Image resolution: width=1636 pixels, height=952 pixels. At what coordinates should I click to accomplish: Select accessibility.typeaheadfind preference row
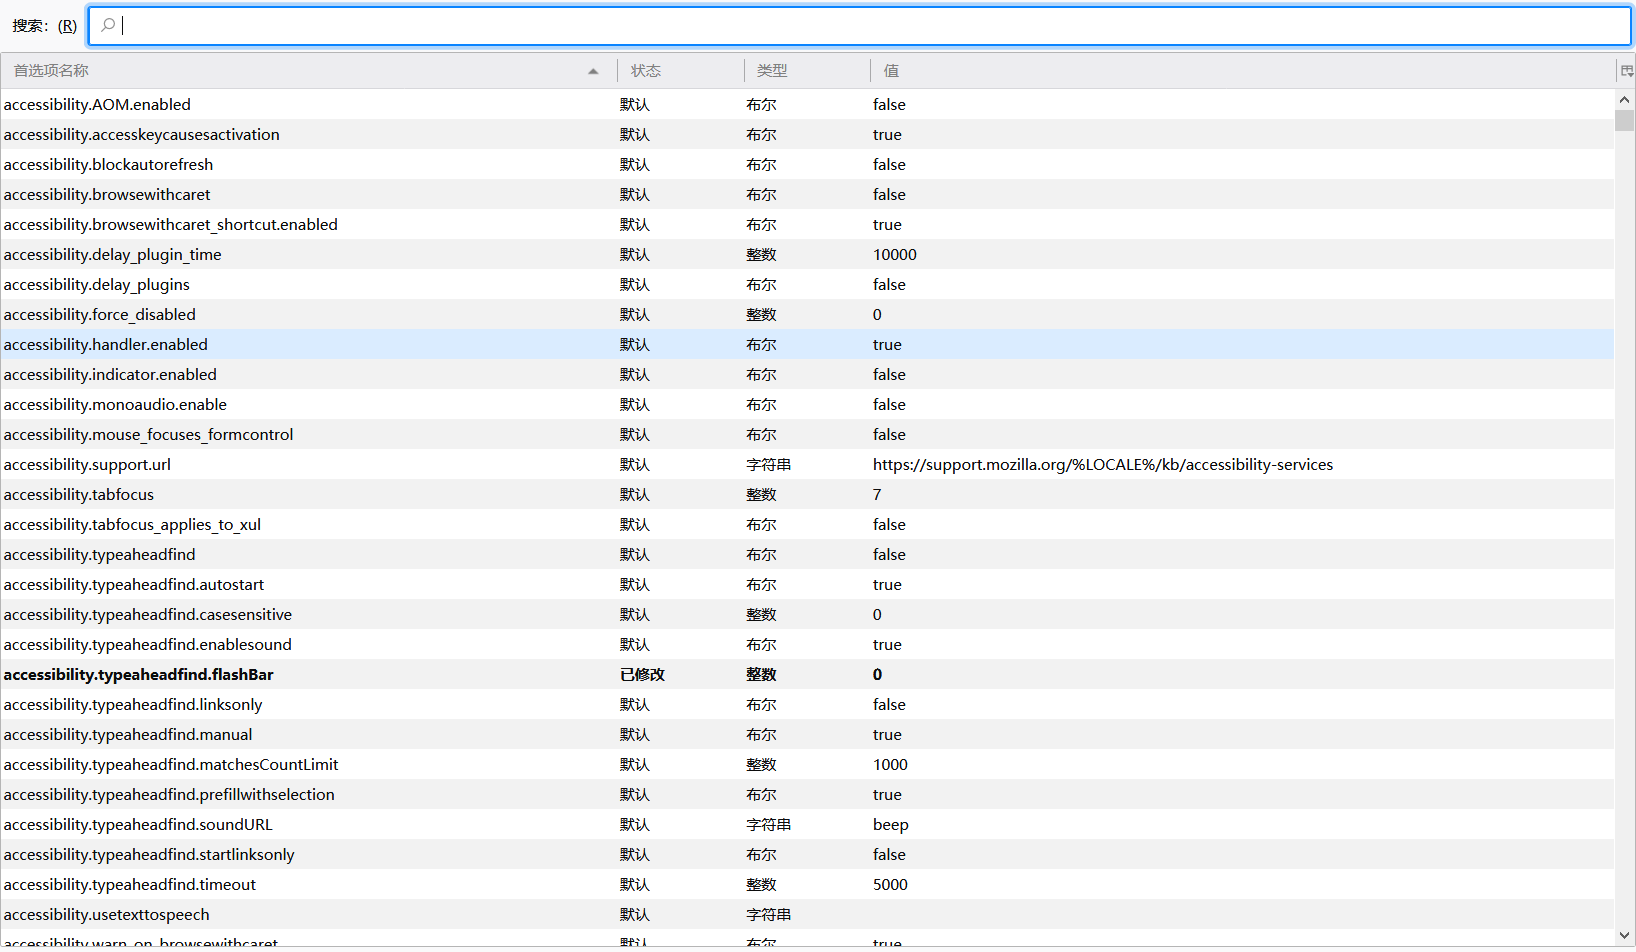pos(807,554)
